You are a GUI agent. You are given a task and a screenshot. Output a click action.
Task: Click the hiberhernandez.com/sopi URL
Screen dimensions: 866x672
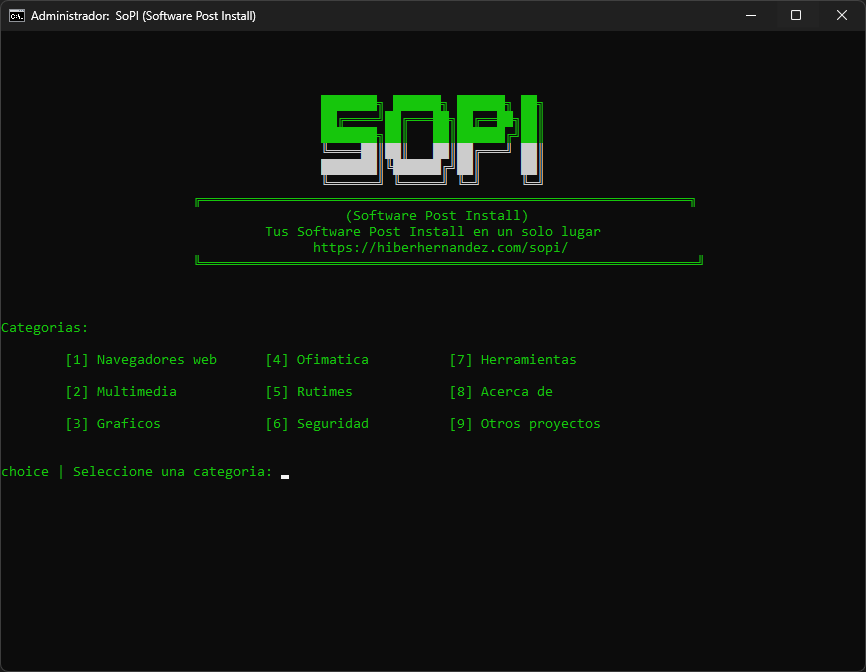pos(440,247)
